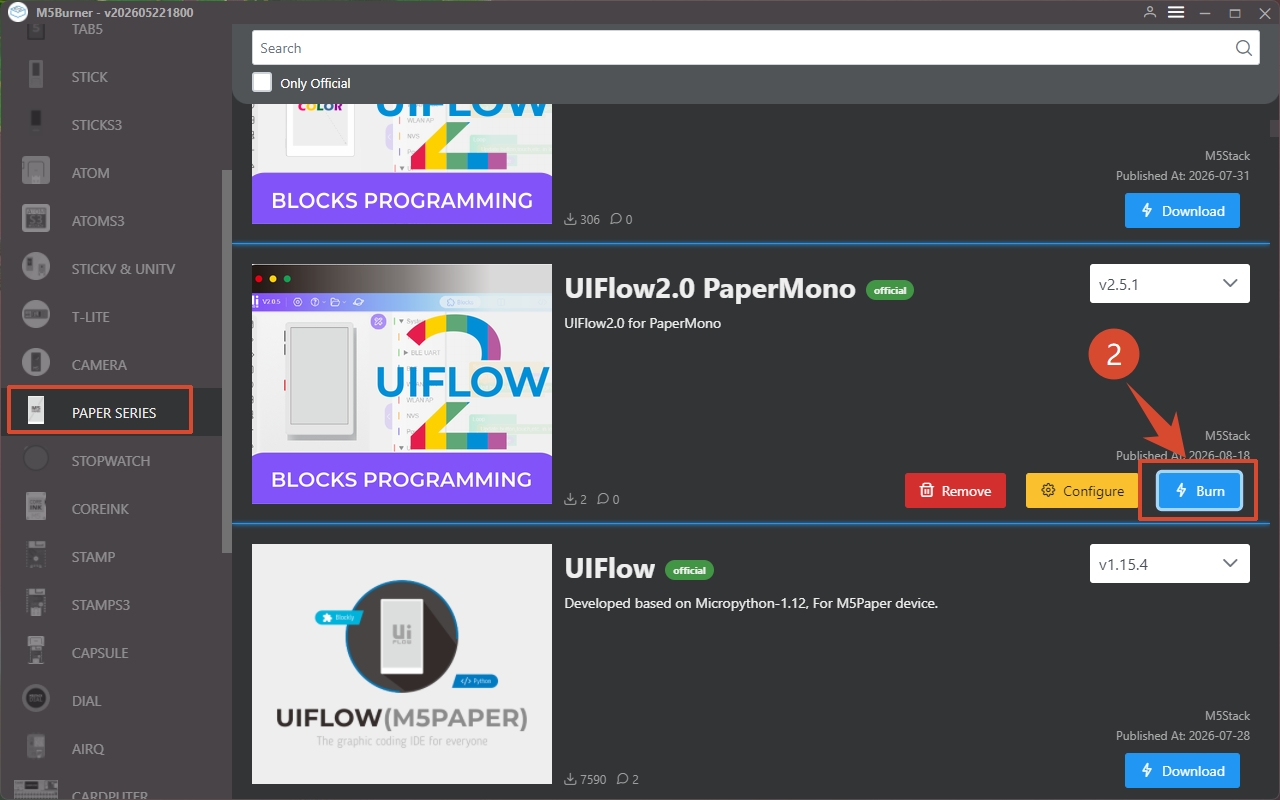Click the STAMP device icon

(x=36, y=556)
